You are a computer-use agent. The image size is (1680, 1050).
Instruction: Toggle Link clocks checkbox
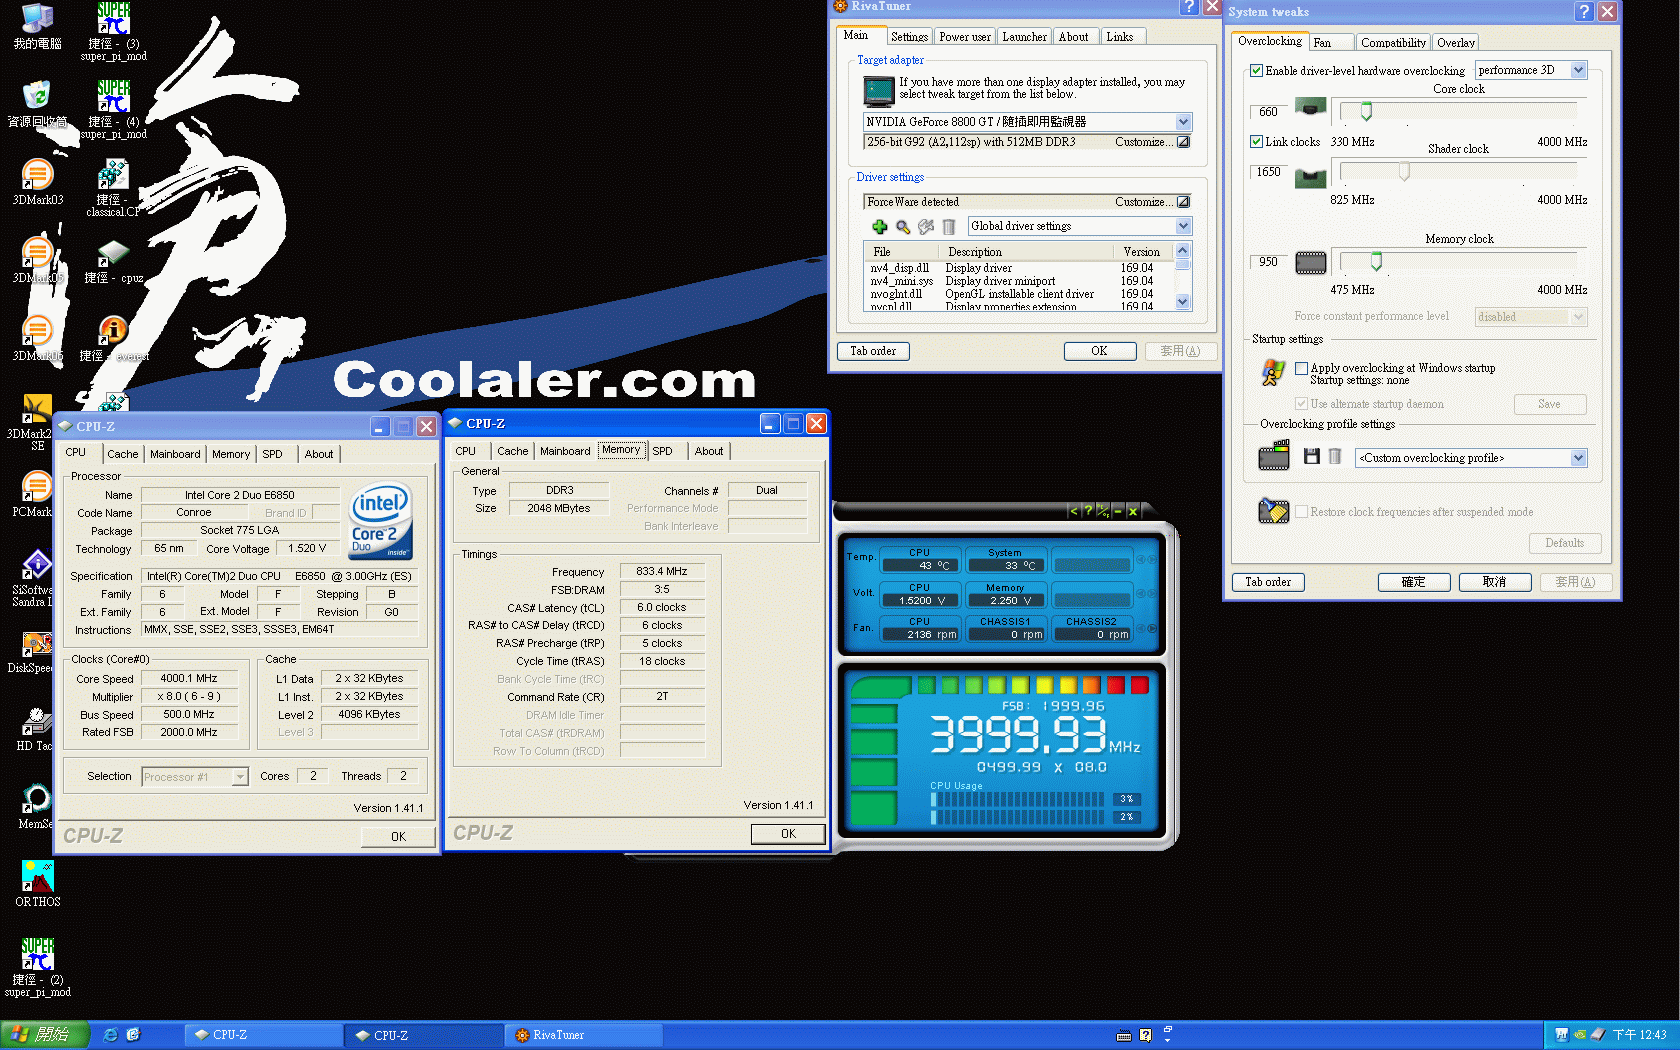[x=1256, y=142]
